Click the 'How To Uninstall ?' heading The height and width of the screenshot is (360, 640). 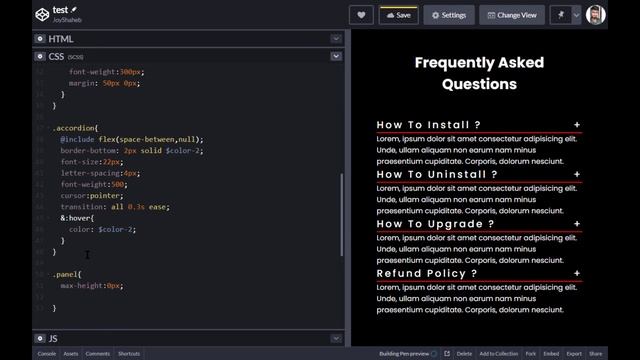click(x=437, y=174)
